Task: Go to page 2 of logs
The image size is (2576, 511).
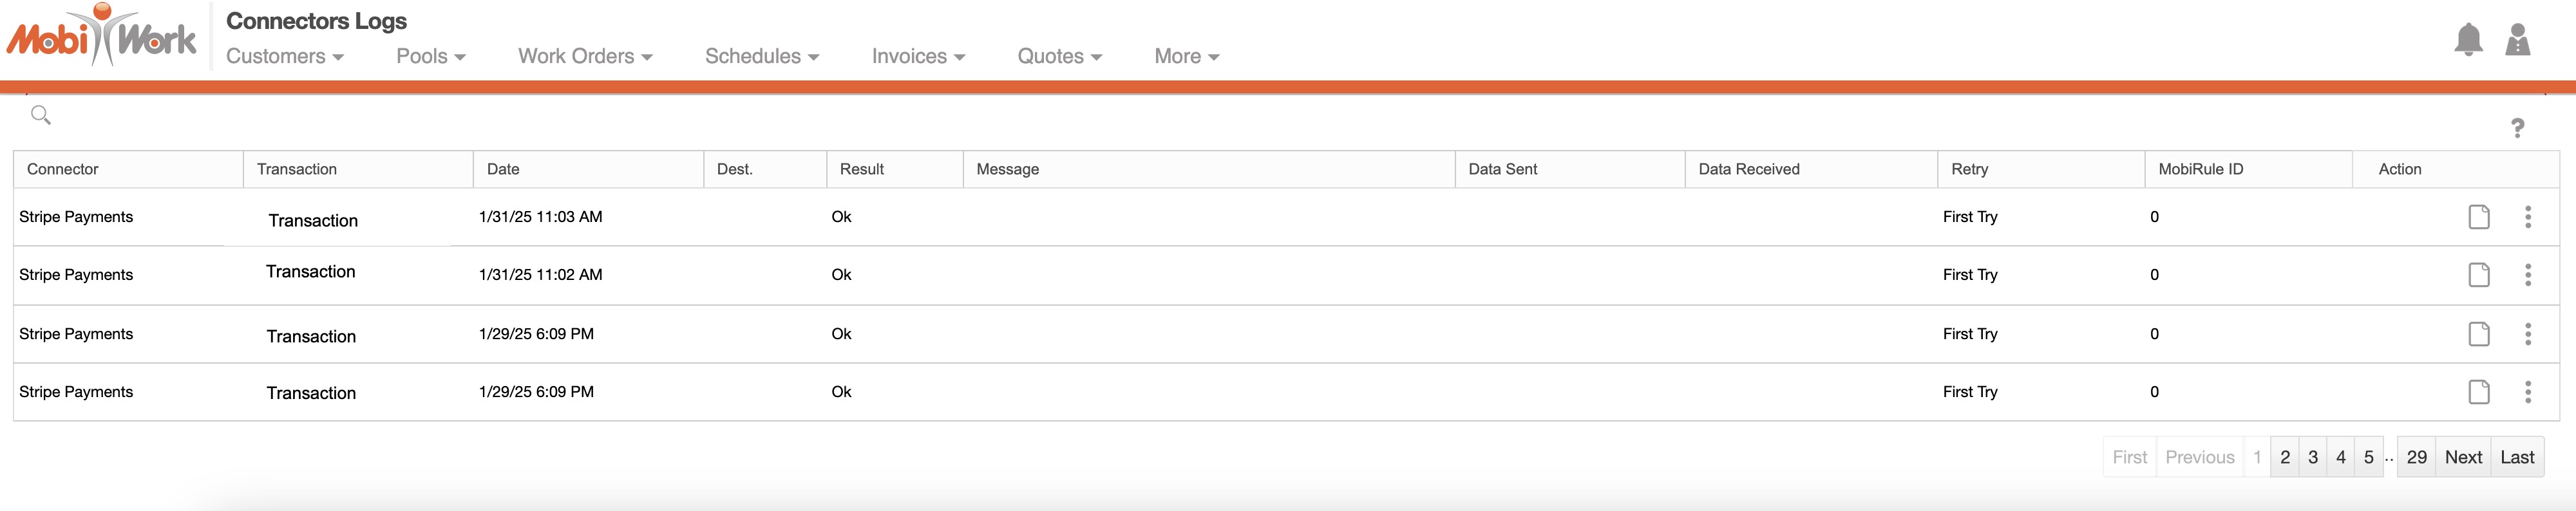Action: (2285, 457)
